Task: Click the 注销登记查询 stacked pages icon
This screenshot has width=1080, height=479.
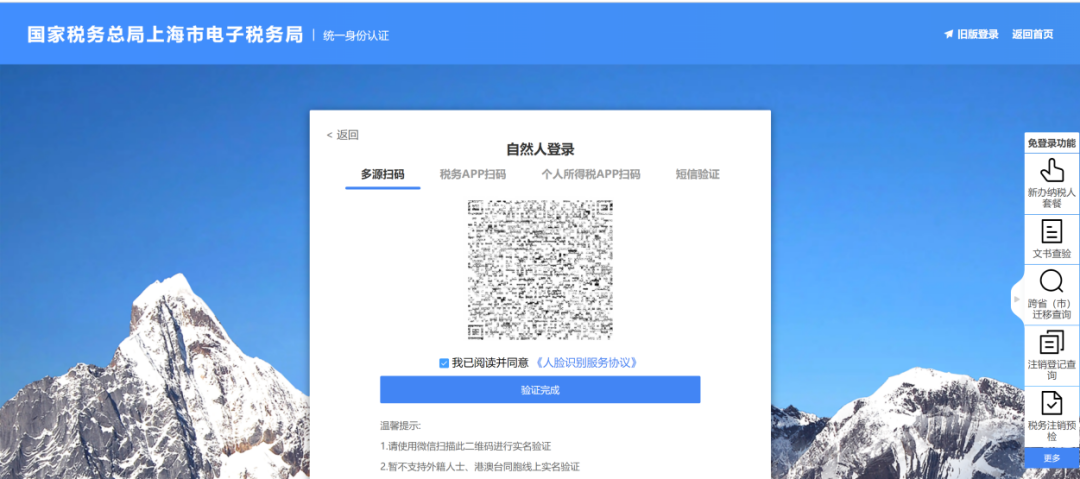Action: click(x=1051, y=343)
